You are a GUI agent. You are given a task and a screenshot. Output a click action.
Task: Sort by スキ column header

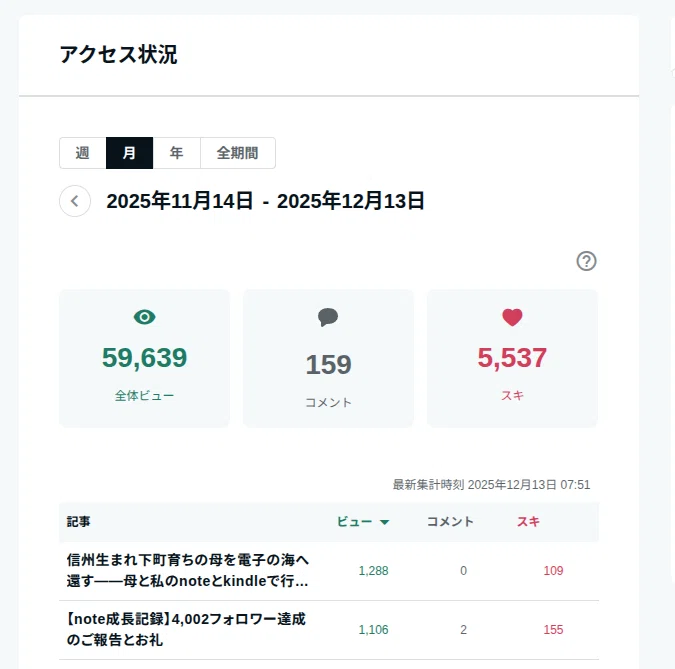pos(528,522)
